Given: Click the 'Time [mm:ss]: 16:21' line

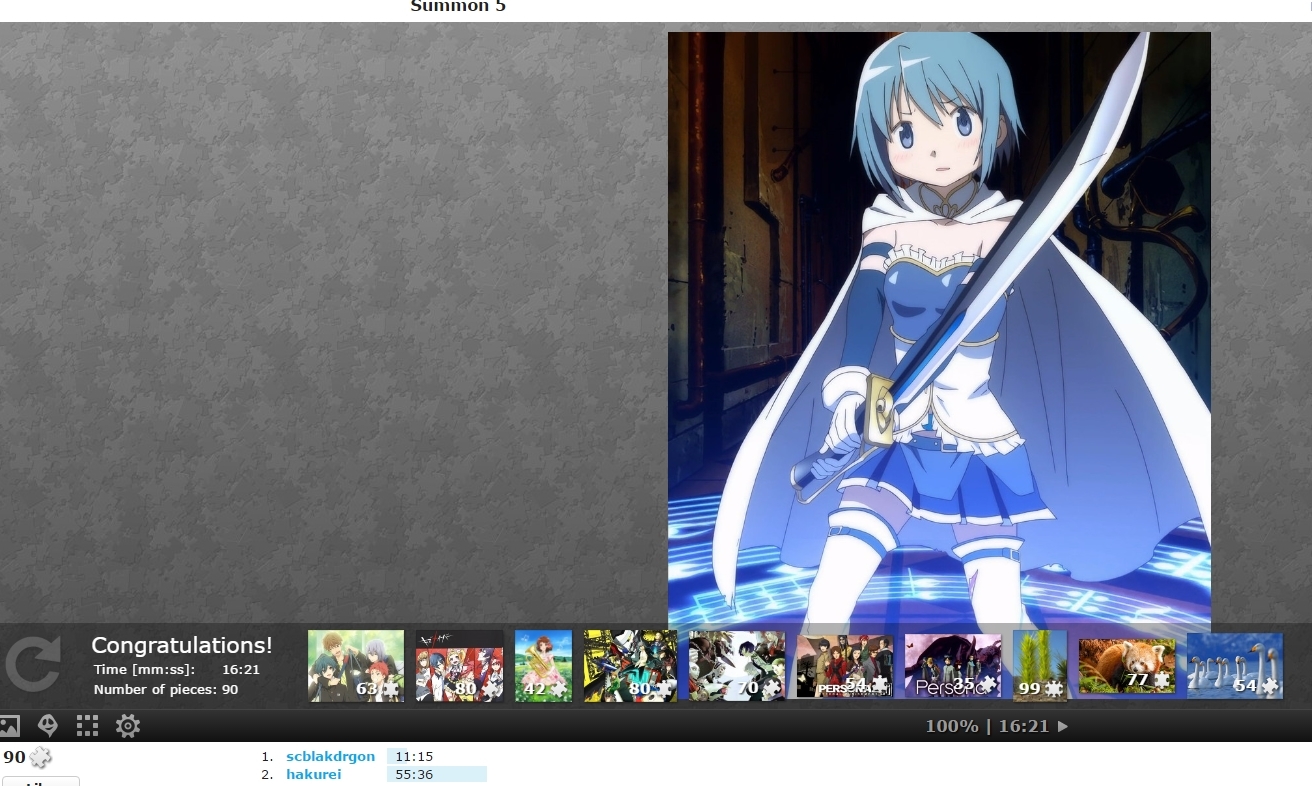Looking at the screenshot, I should pos(177,670).
